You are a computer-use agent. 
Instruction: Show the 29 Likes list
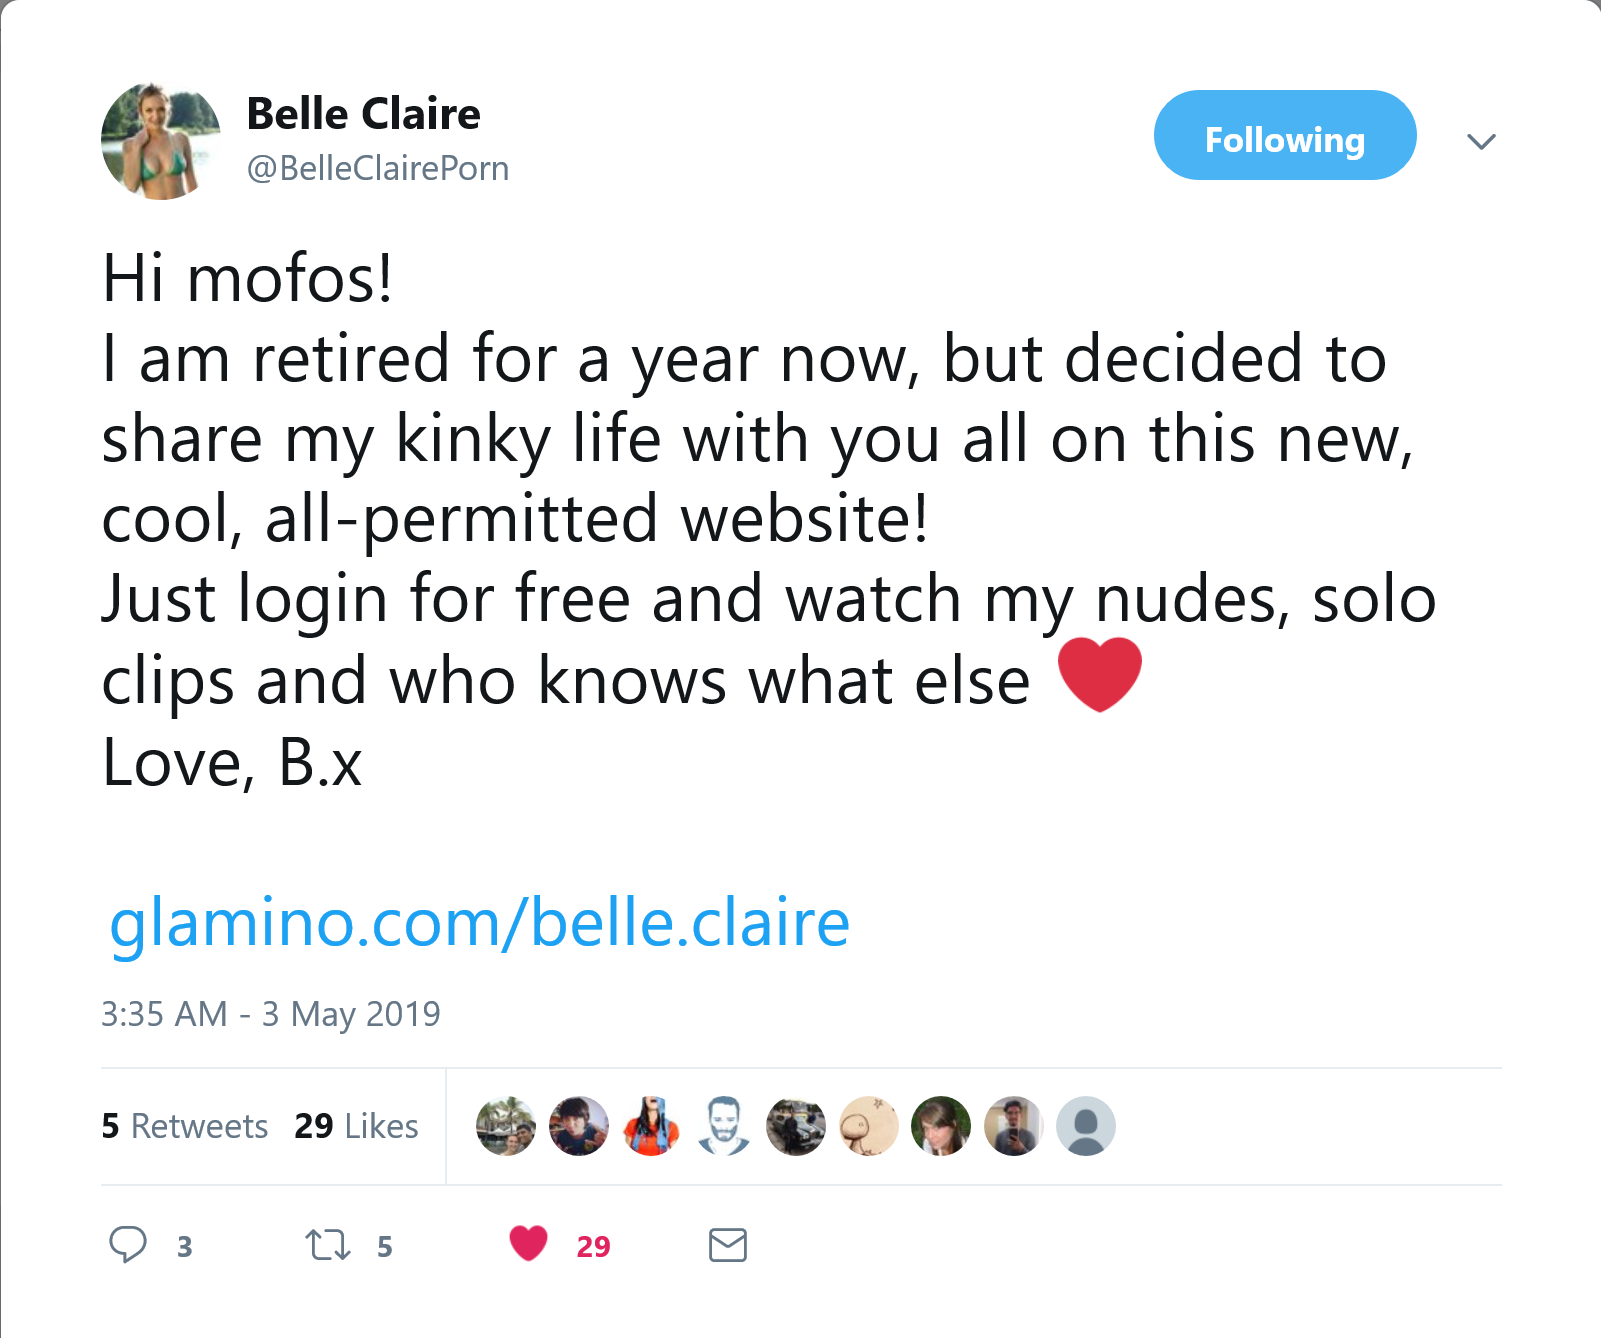(x=356, y=1126)
